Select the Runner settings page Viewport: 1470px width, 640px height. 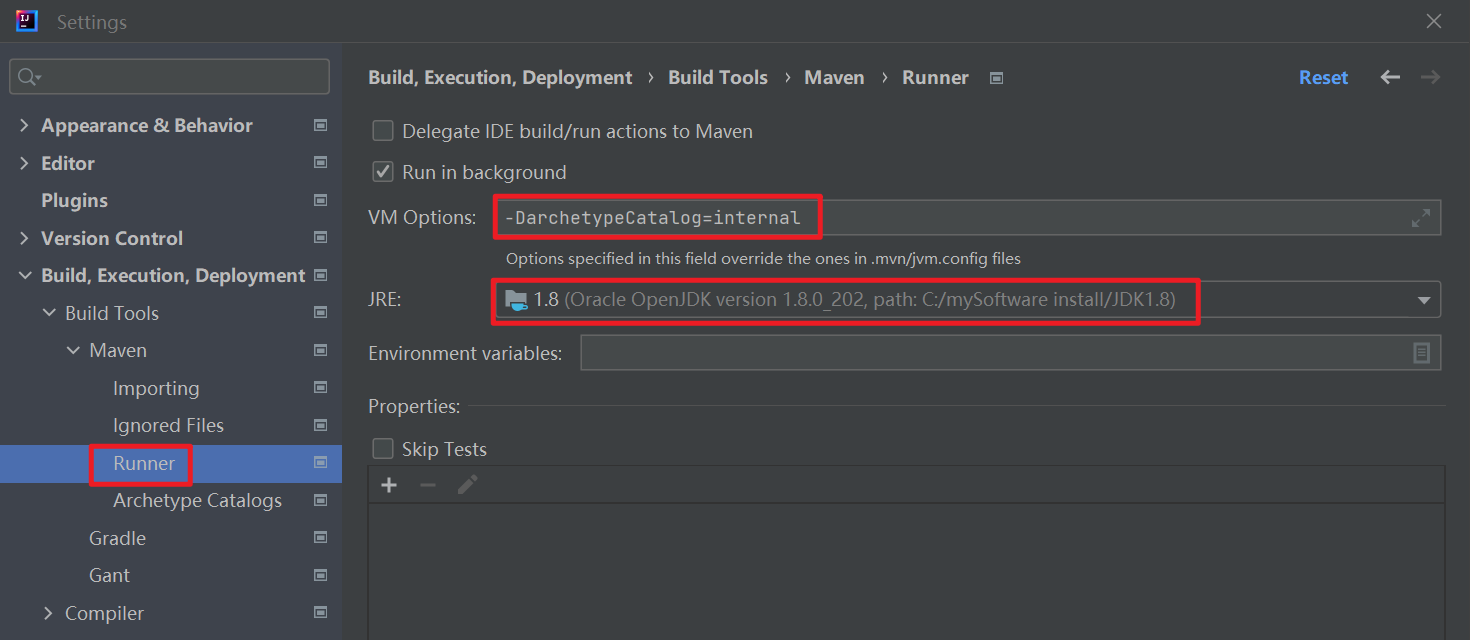[x=144, y=463]
